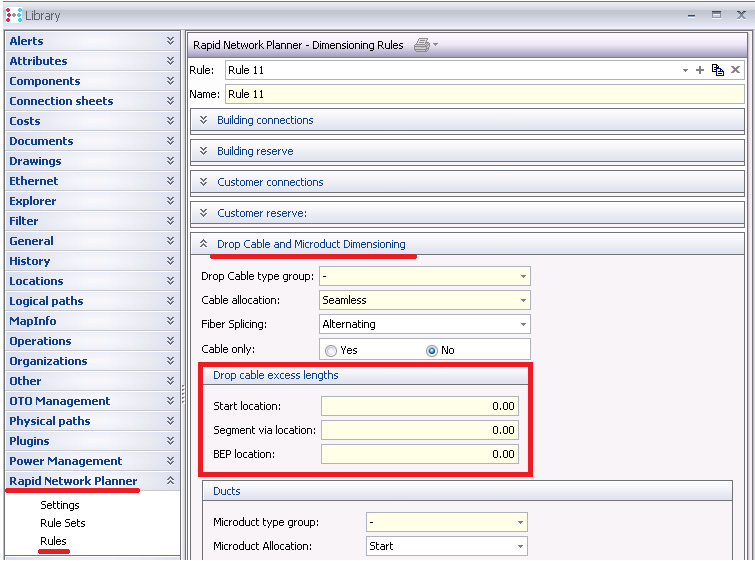Screen dimensions: 755x561
Task: Maximize the Library window
Action: click(716, 15)
